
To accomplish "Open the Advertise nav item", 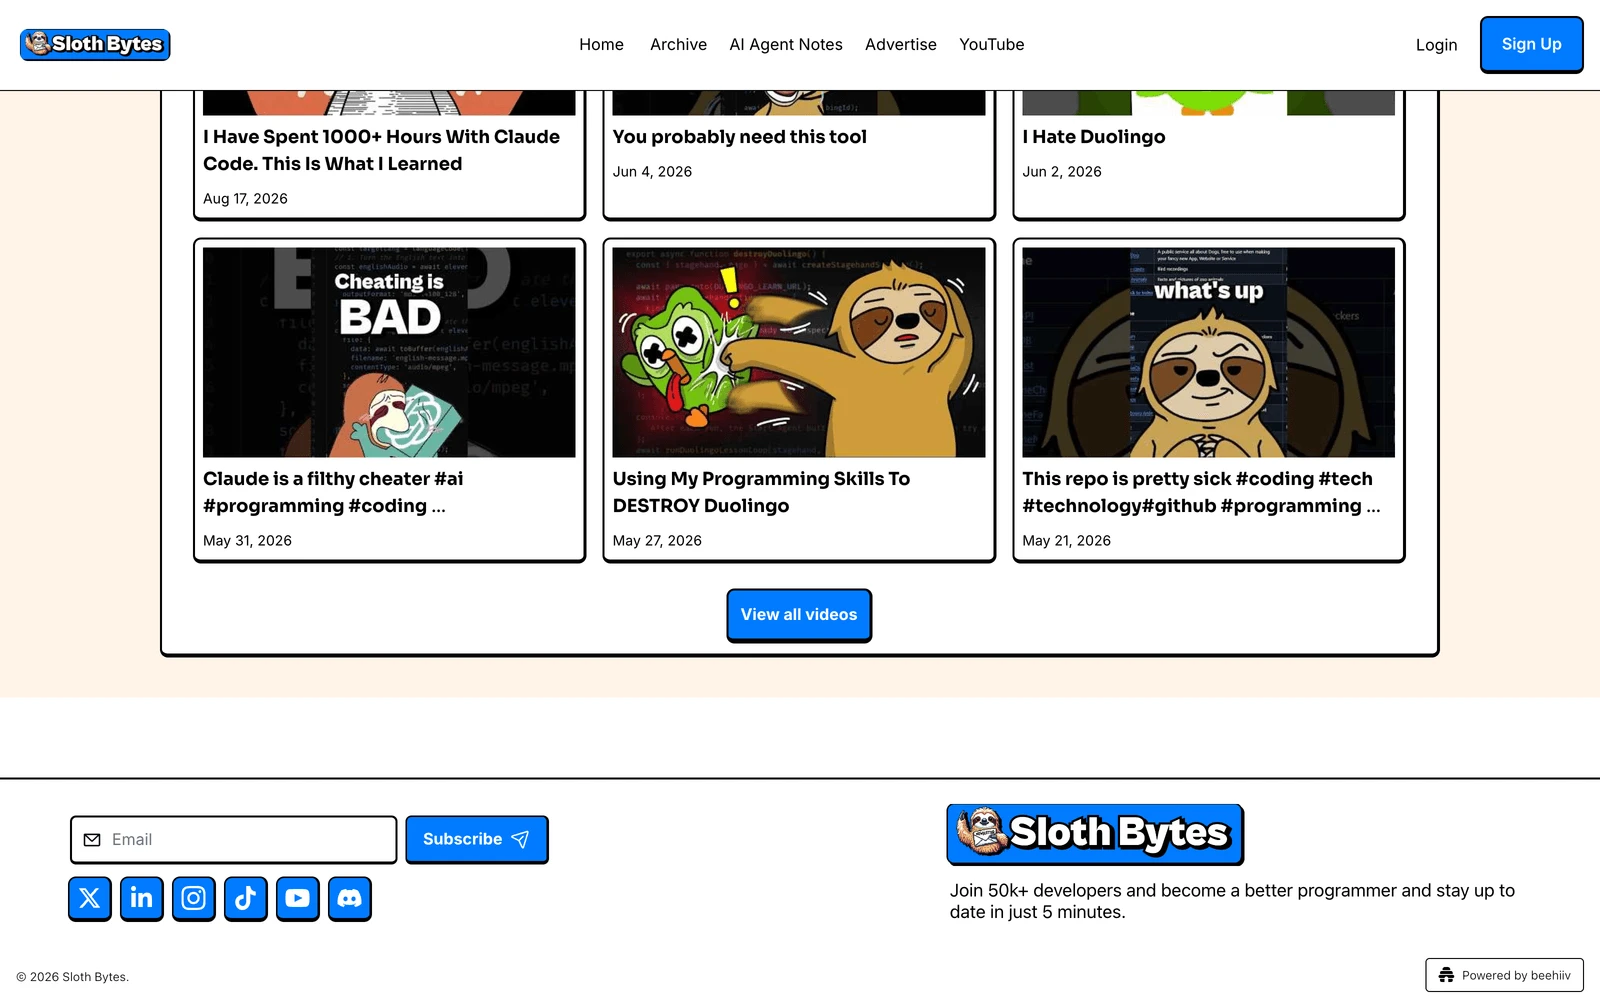I will 901,44.
